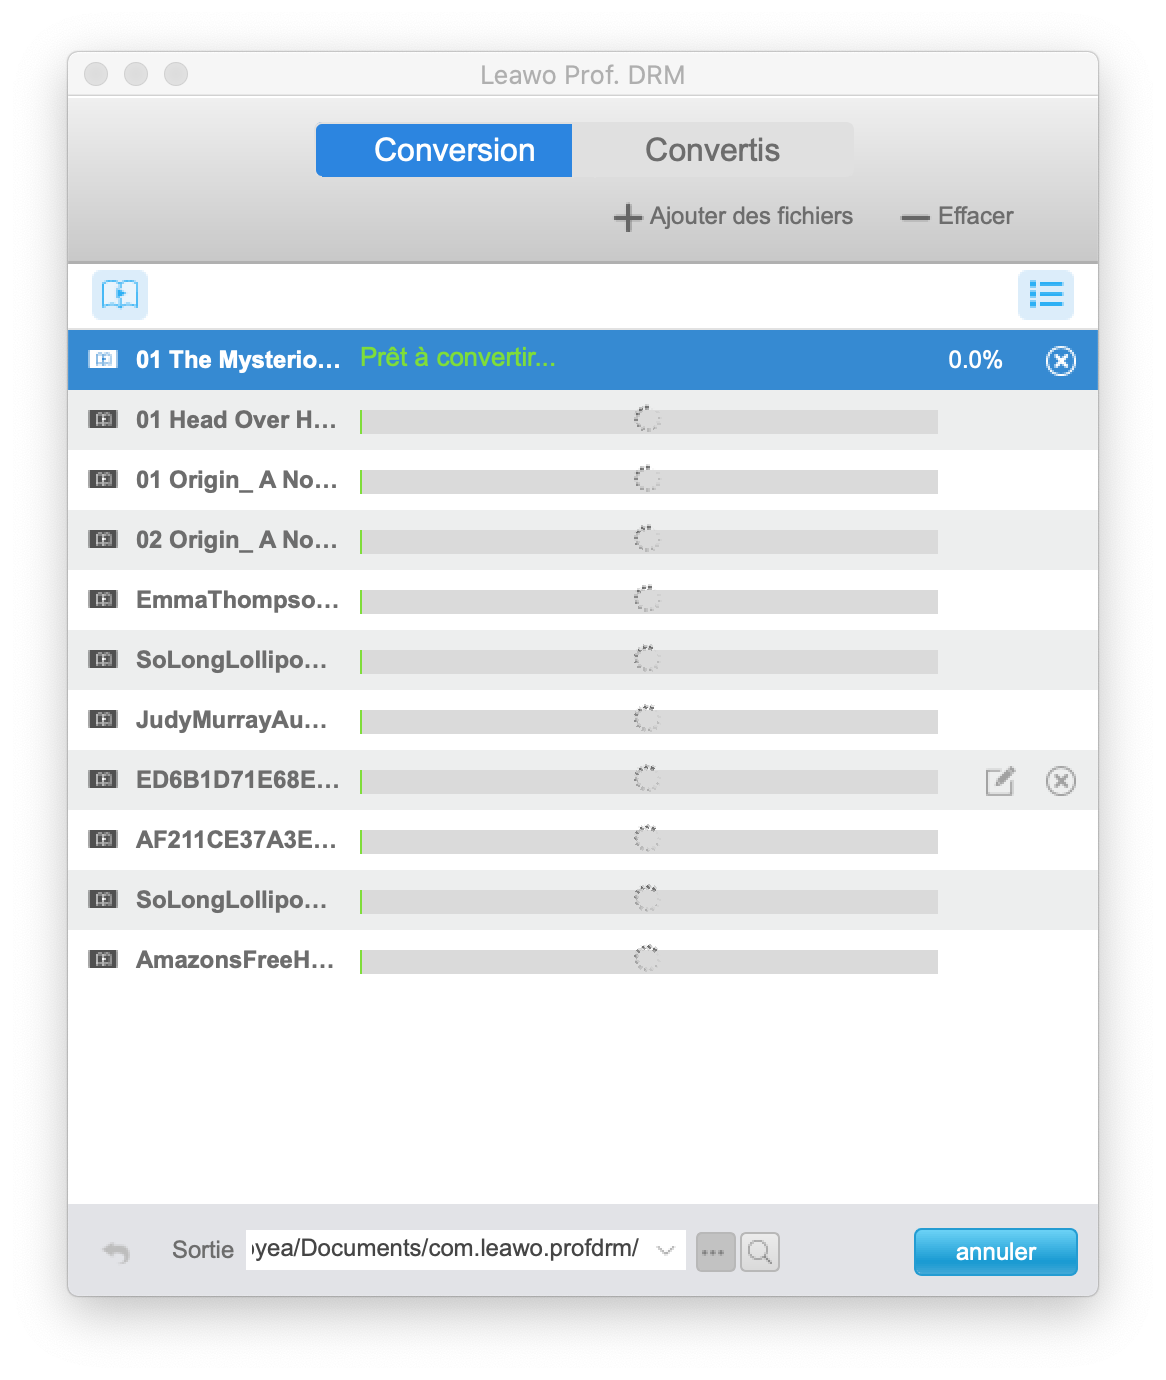Viewport: 1166px width, 1380px height.
Task: Select the 01 The Mysterio… row
Action: pos(583,360)
